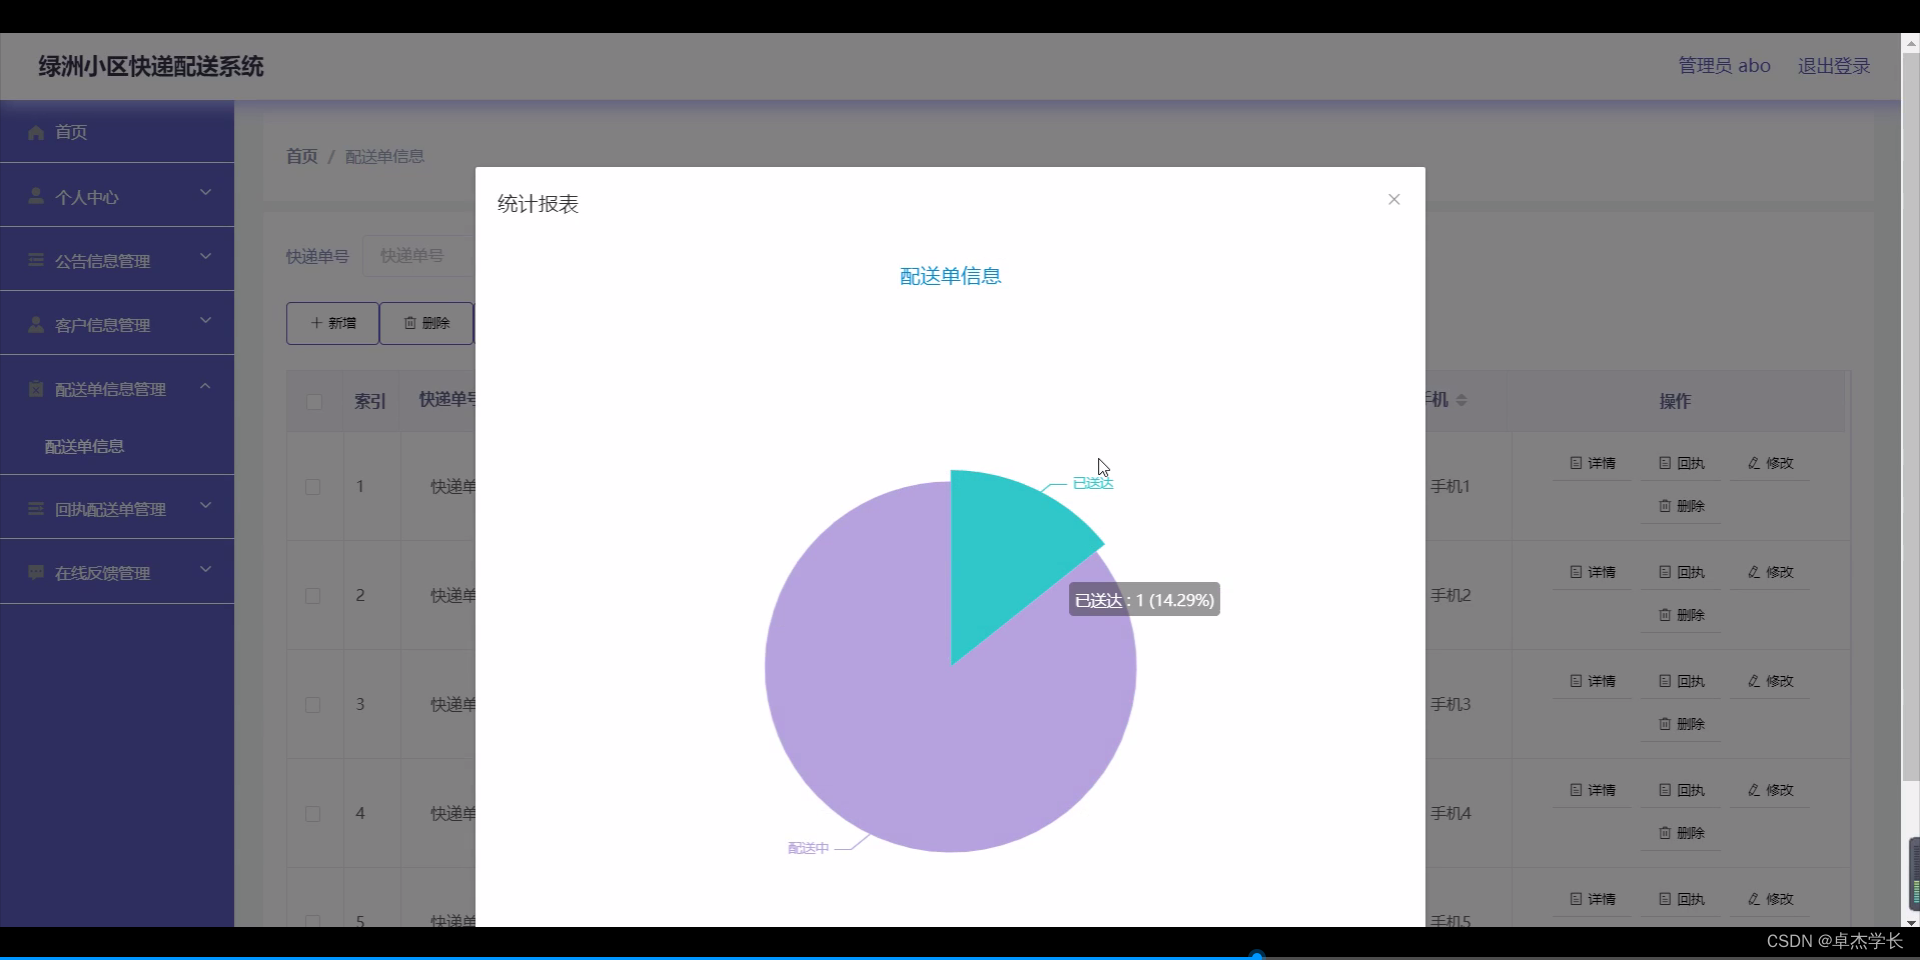Screen dimensions: 1920x960
Task: Check the checkbox for row 4
Action: 312,814
